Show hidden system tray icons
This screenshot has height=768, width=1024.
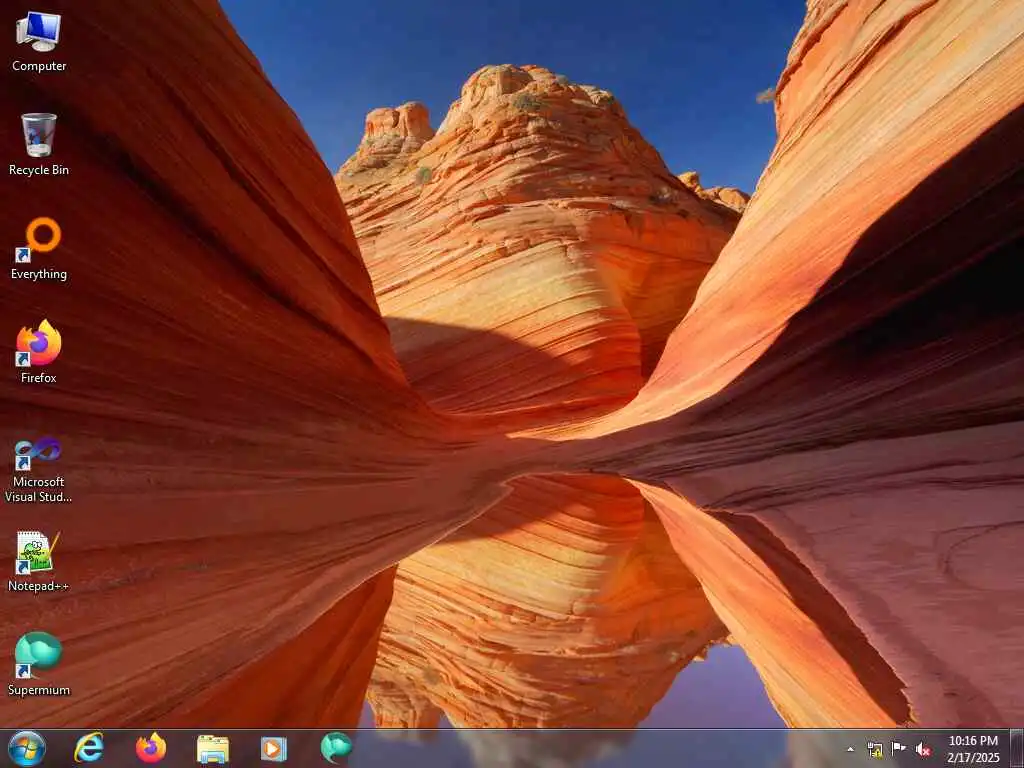coord(850,749)
